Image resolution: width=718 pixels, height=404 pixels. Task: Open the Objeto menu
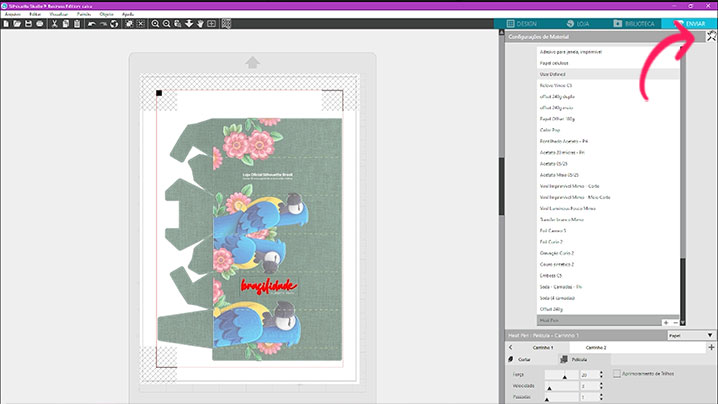coord(106,14)
